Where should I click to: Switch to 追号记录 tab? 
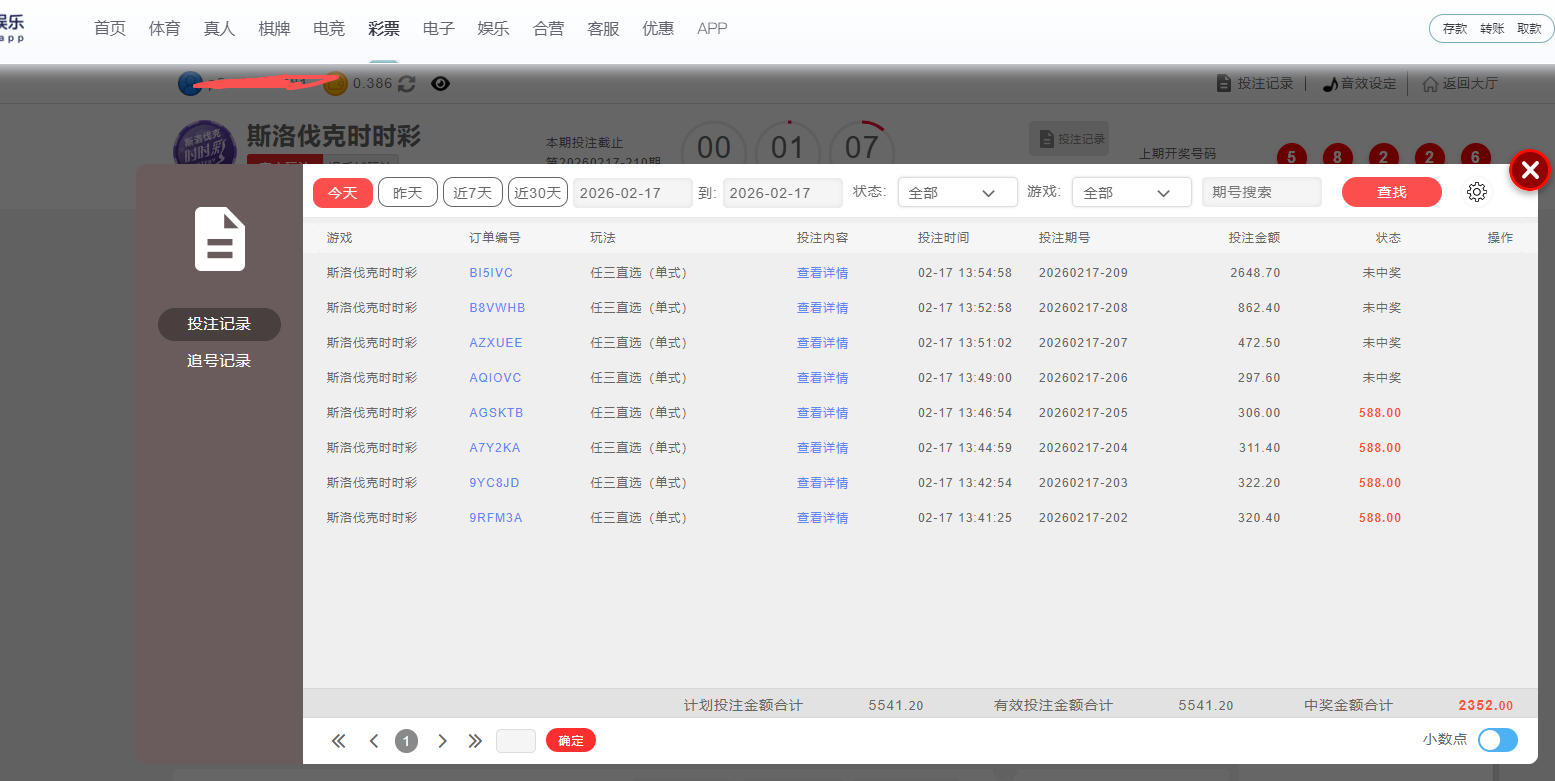219,361
